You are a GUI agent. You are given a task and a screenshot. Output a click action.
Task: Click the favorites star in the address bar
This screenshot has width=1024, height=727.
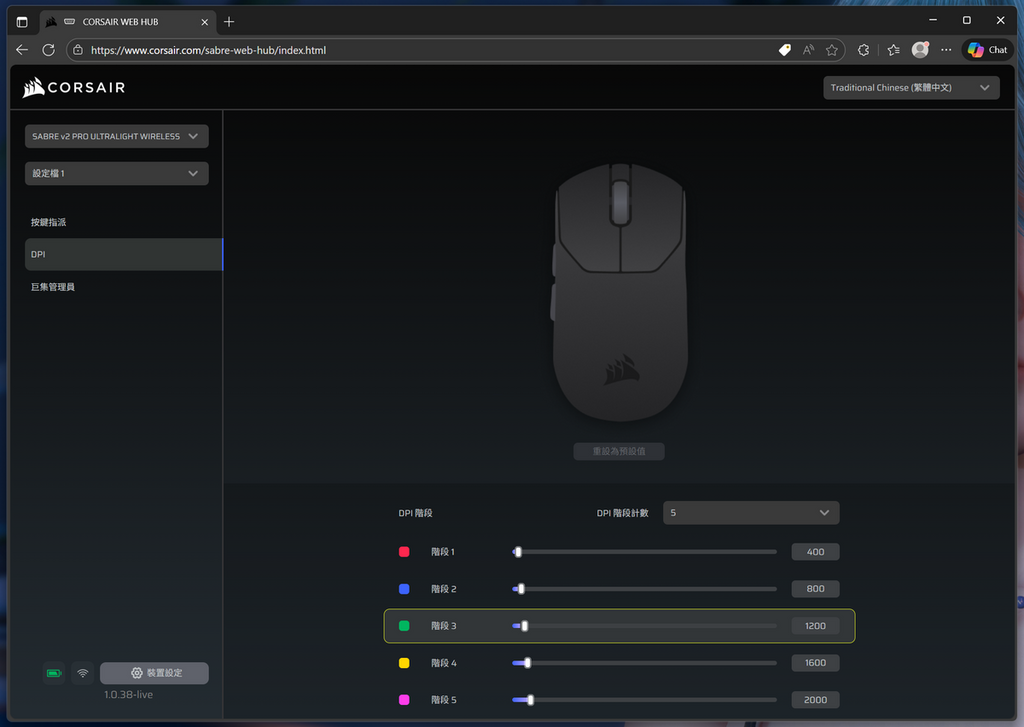(832, 49)
